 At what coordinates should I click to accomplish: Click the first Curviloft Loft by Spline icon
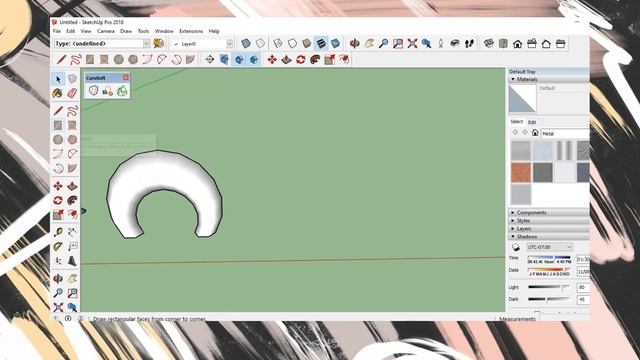[x=93, y=91]
